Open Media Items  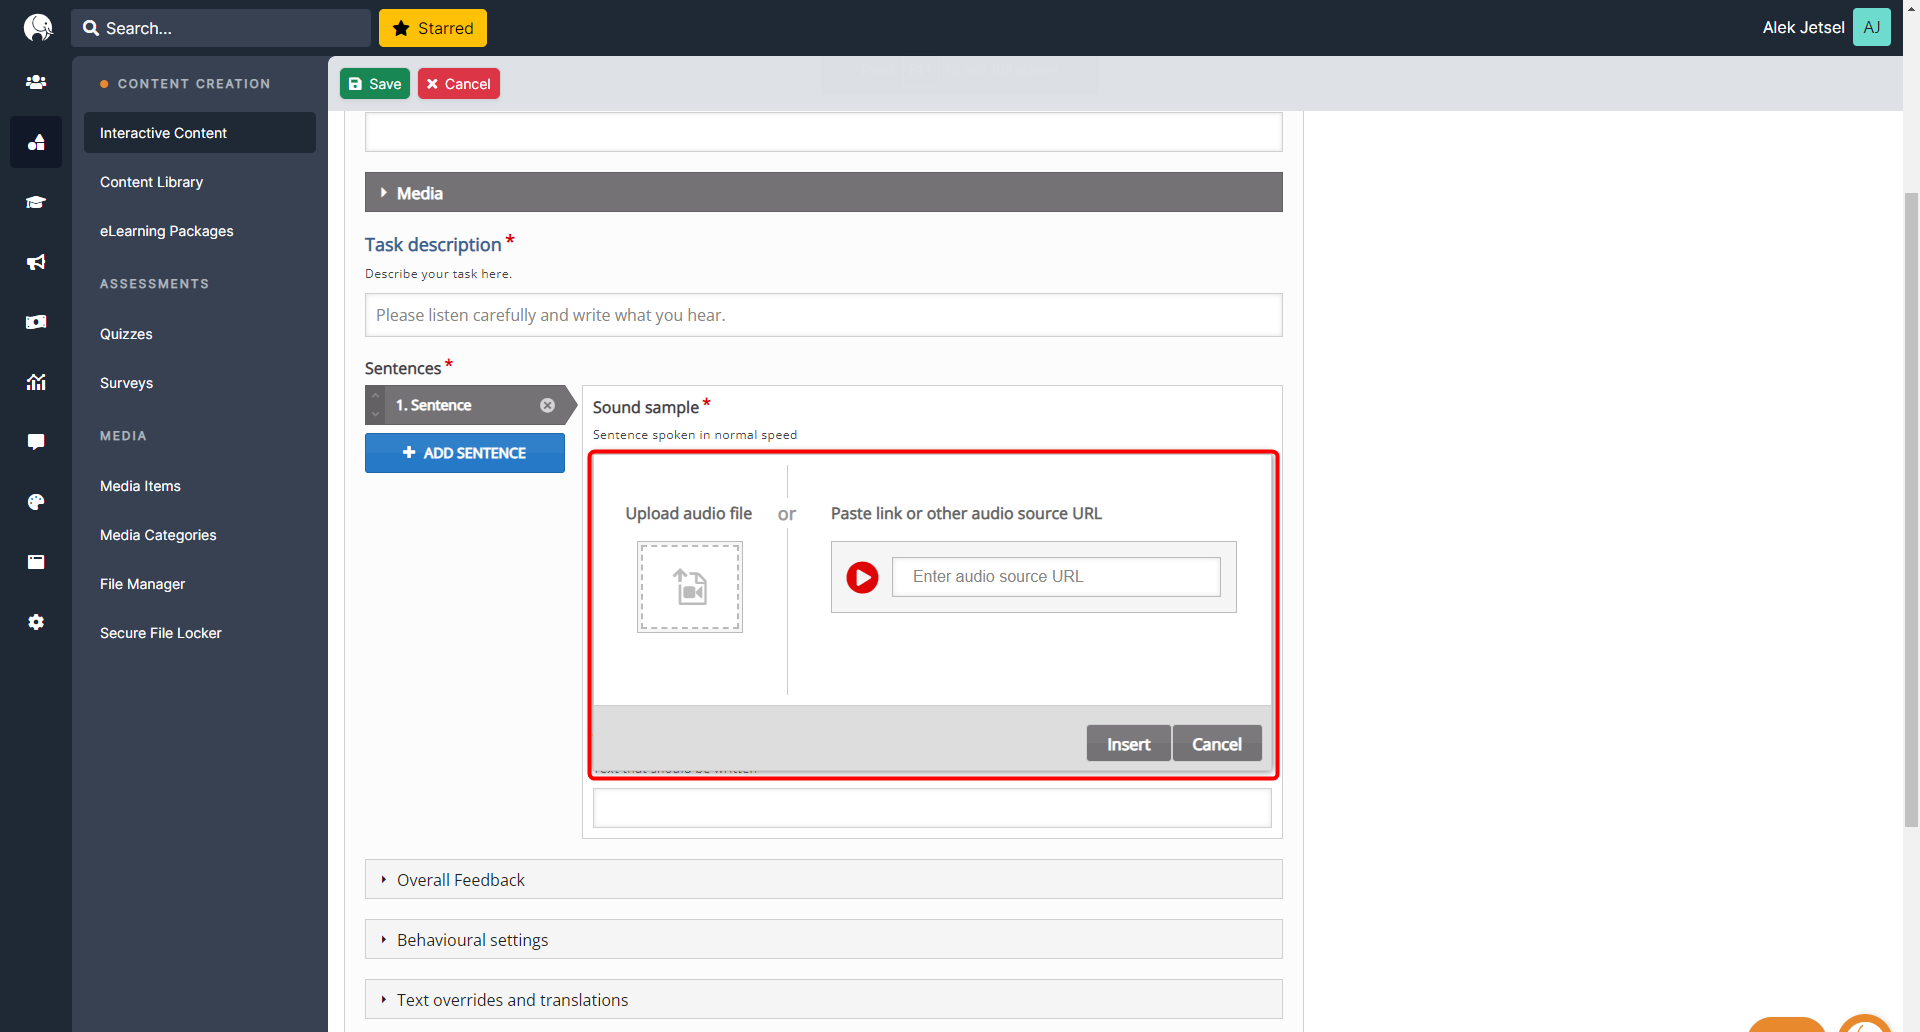[140, 486]
